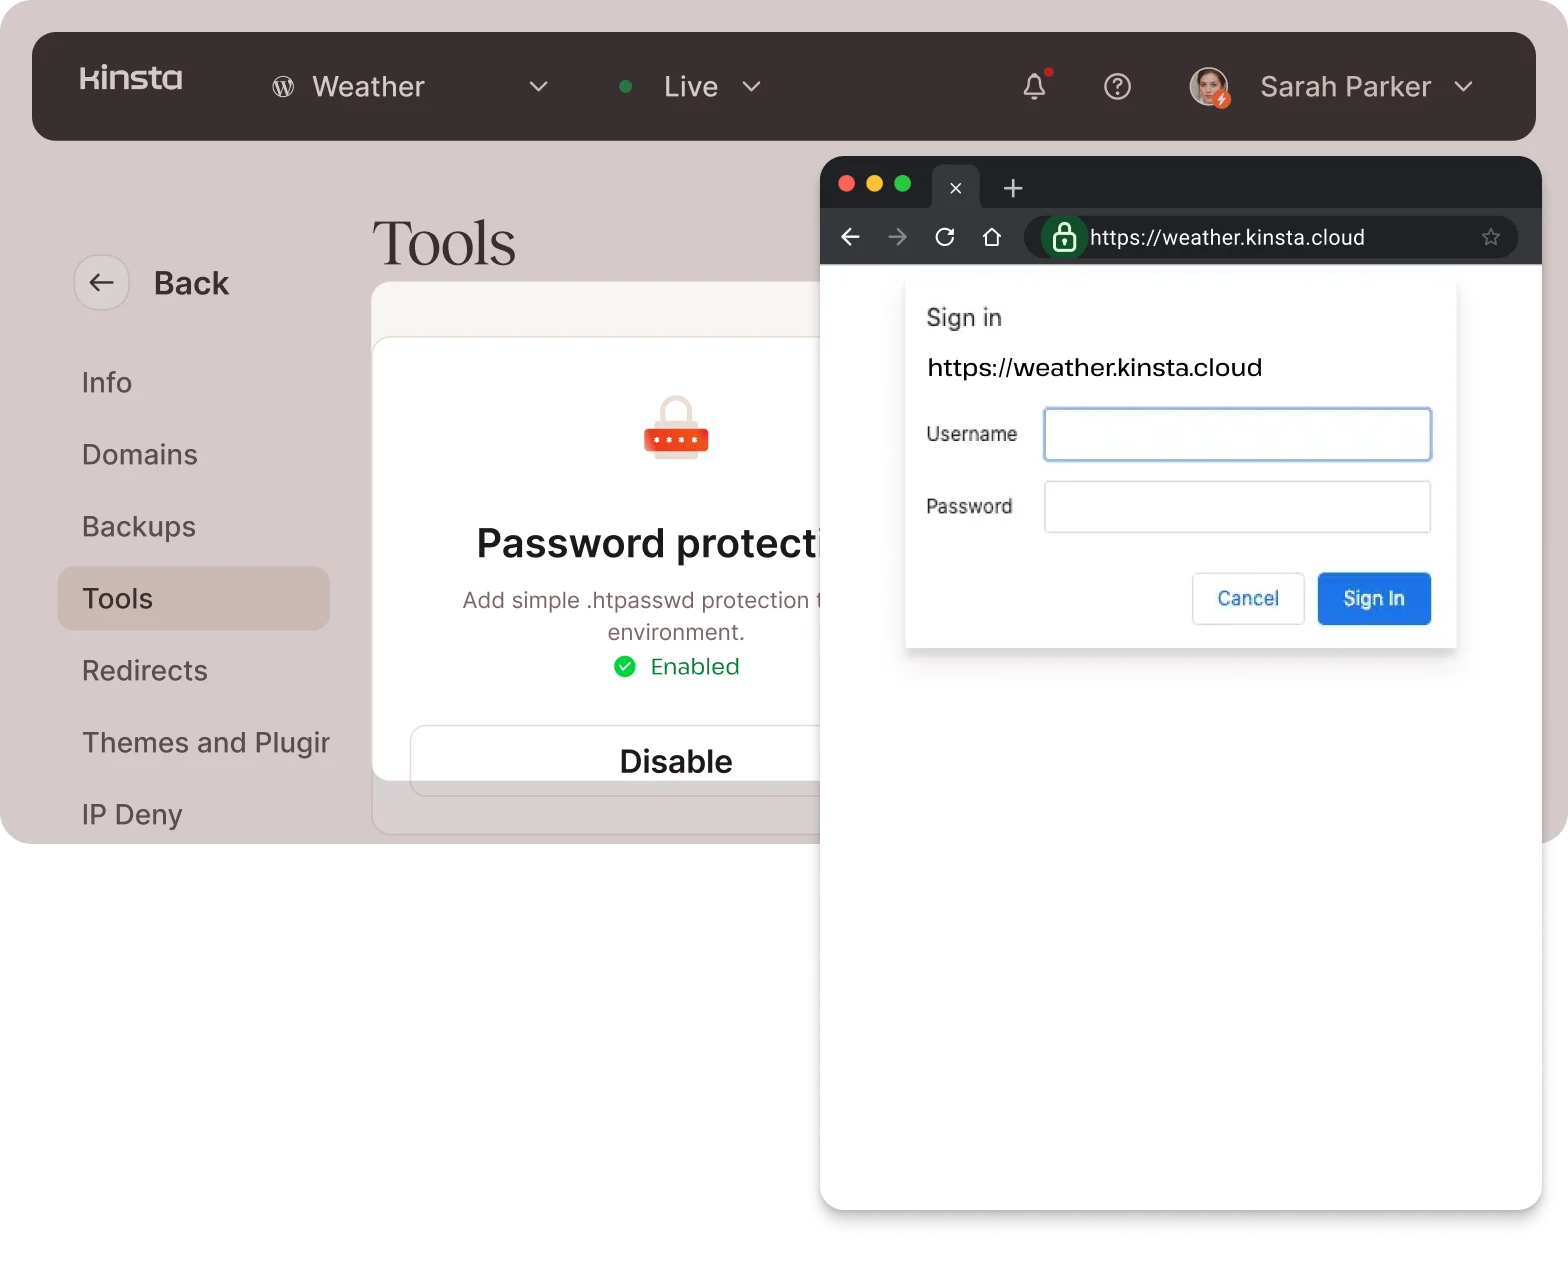Focus the Username input field
The width and height of the screenshot is (1568, 1280).
[x=1237, y=435]
